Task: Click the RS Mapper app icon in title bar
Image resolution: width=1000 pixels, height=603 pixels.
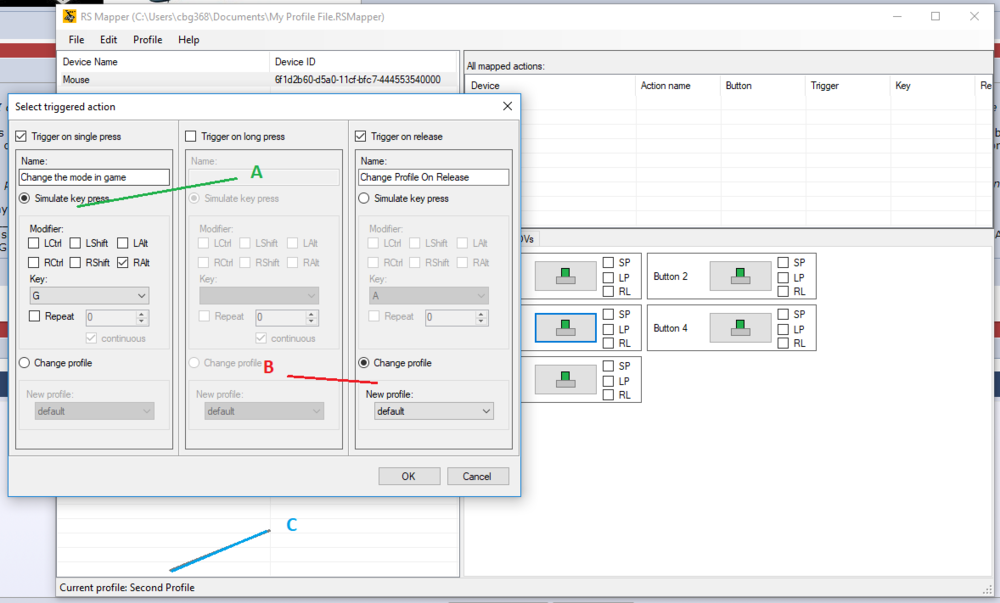Action: [x=70, y=17]
